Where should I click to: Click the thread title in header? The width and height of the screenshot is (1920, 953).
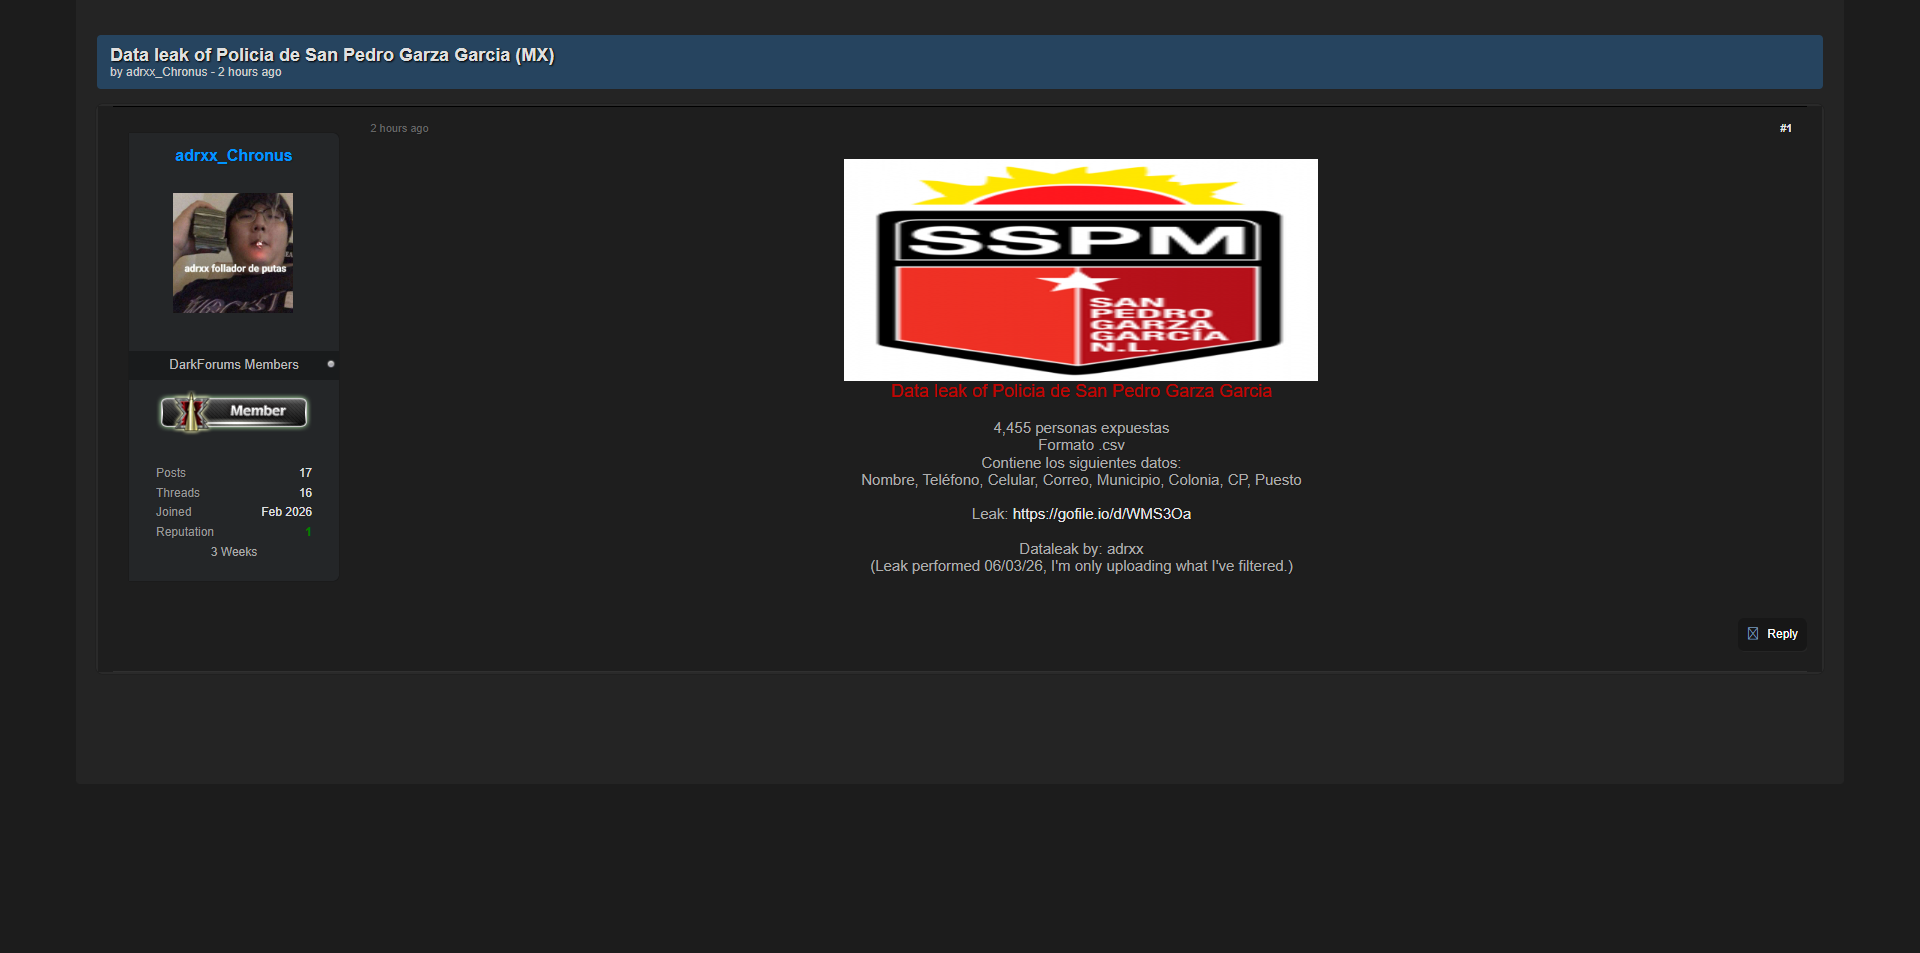332,55
